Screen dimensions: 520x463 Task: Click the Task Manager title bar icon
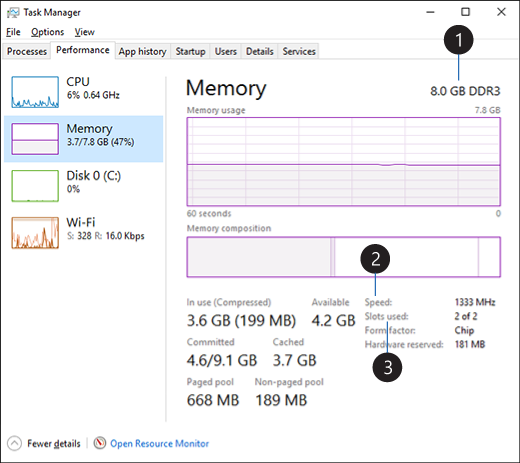(x=13, y=13)
